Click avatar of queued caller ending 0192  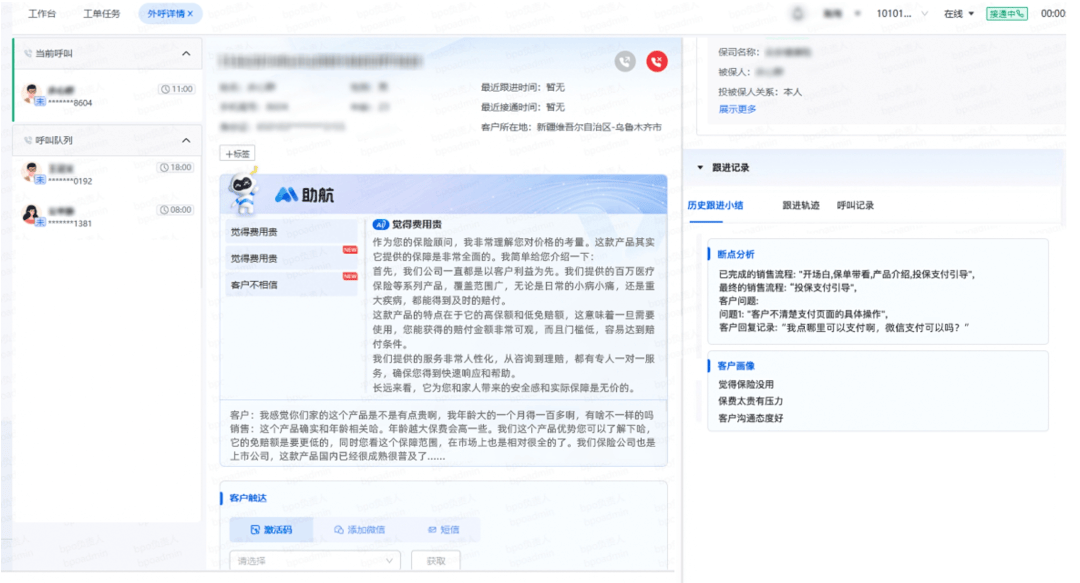[x=31, y=172]
